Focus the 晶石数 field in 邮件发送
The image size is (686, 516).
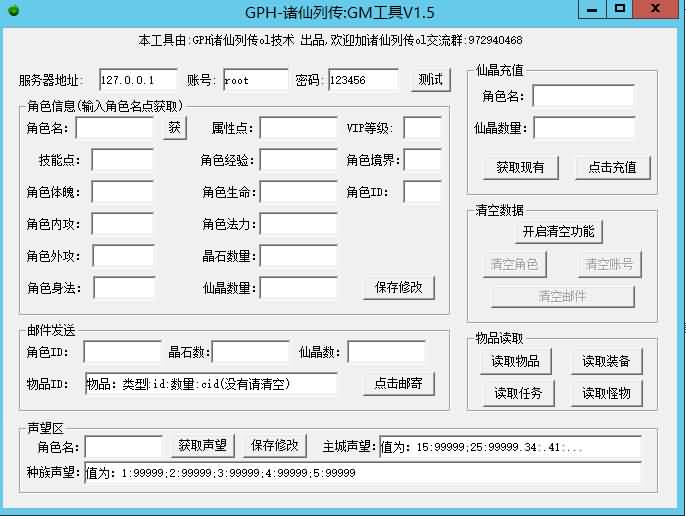pos(251,352)
